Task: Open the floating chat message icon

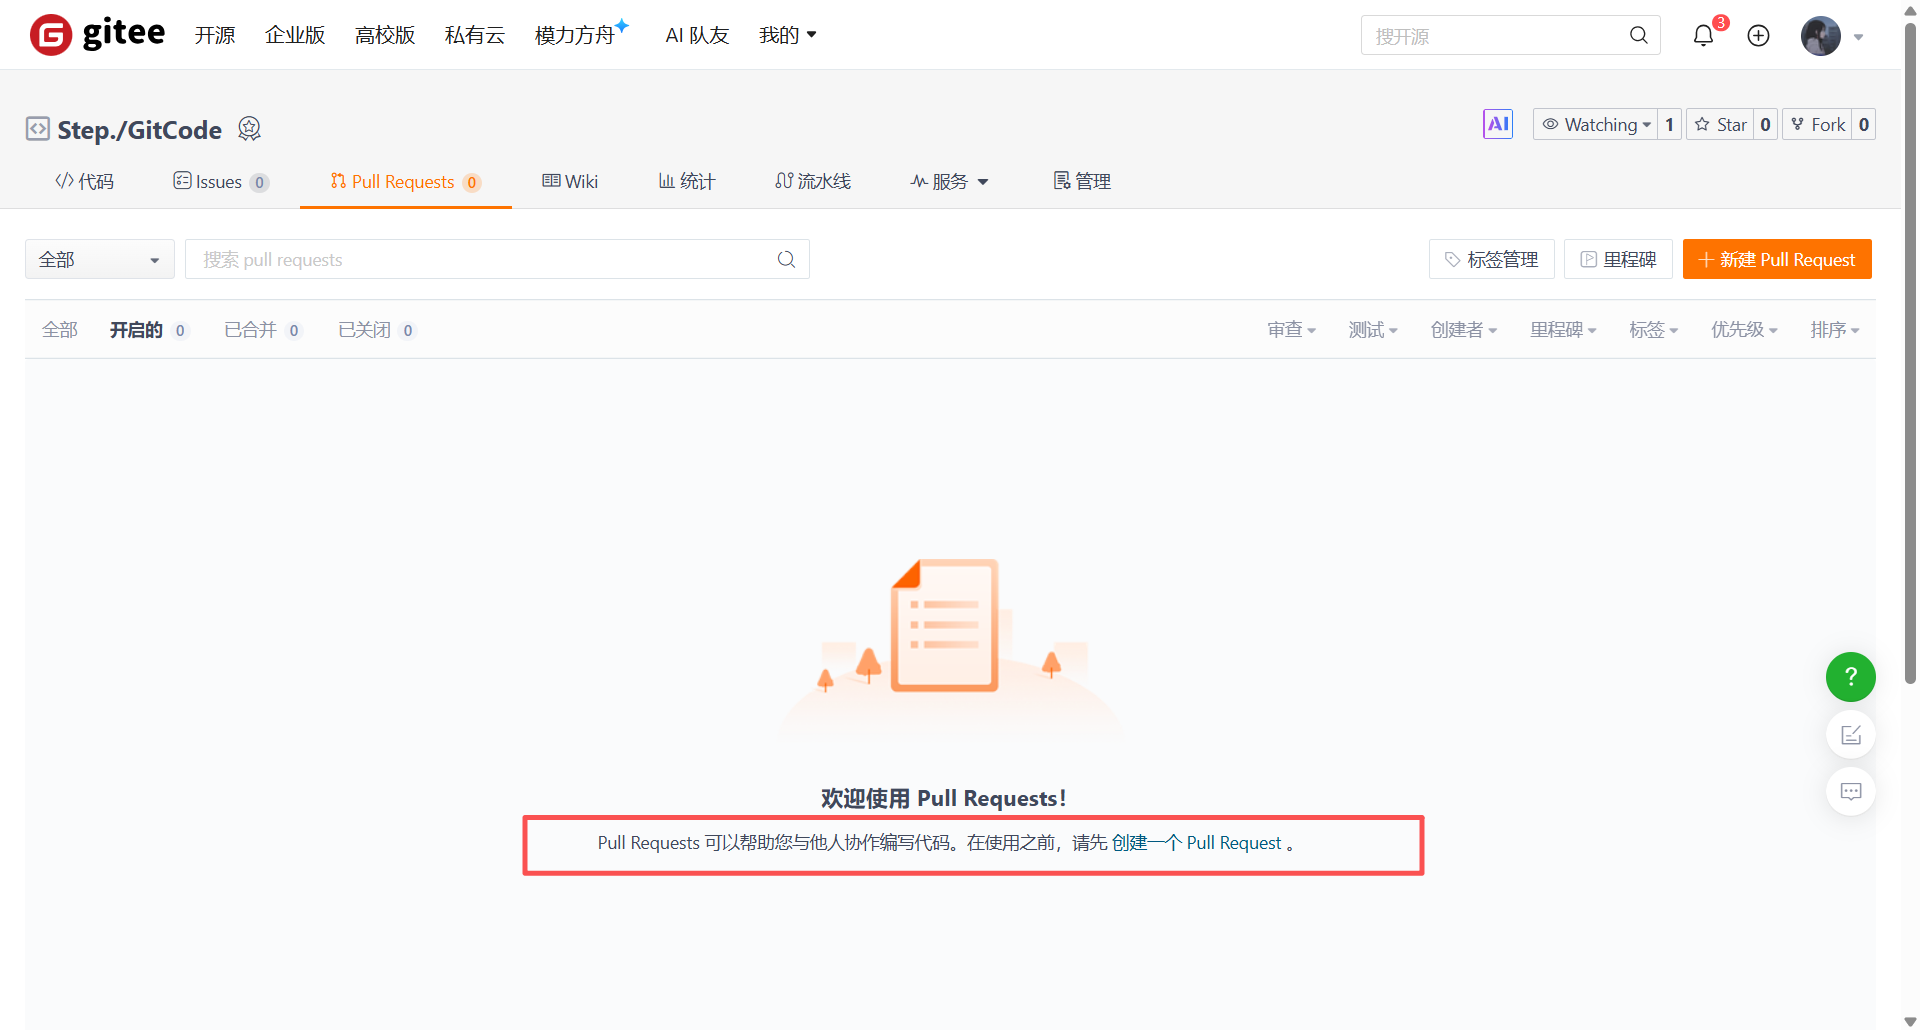Action: 1850,791
